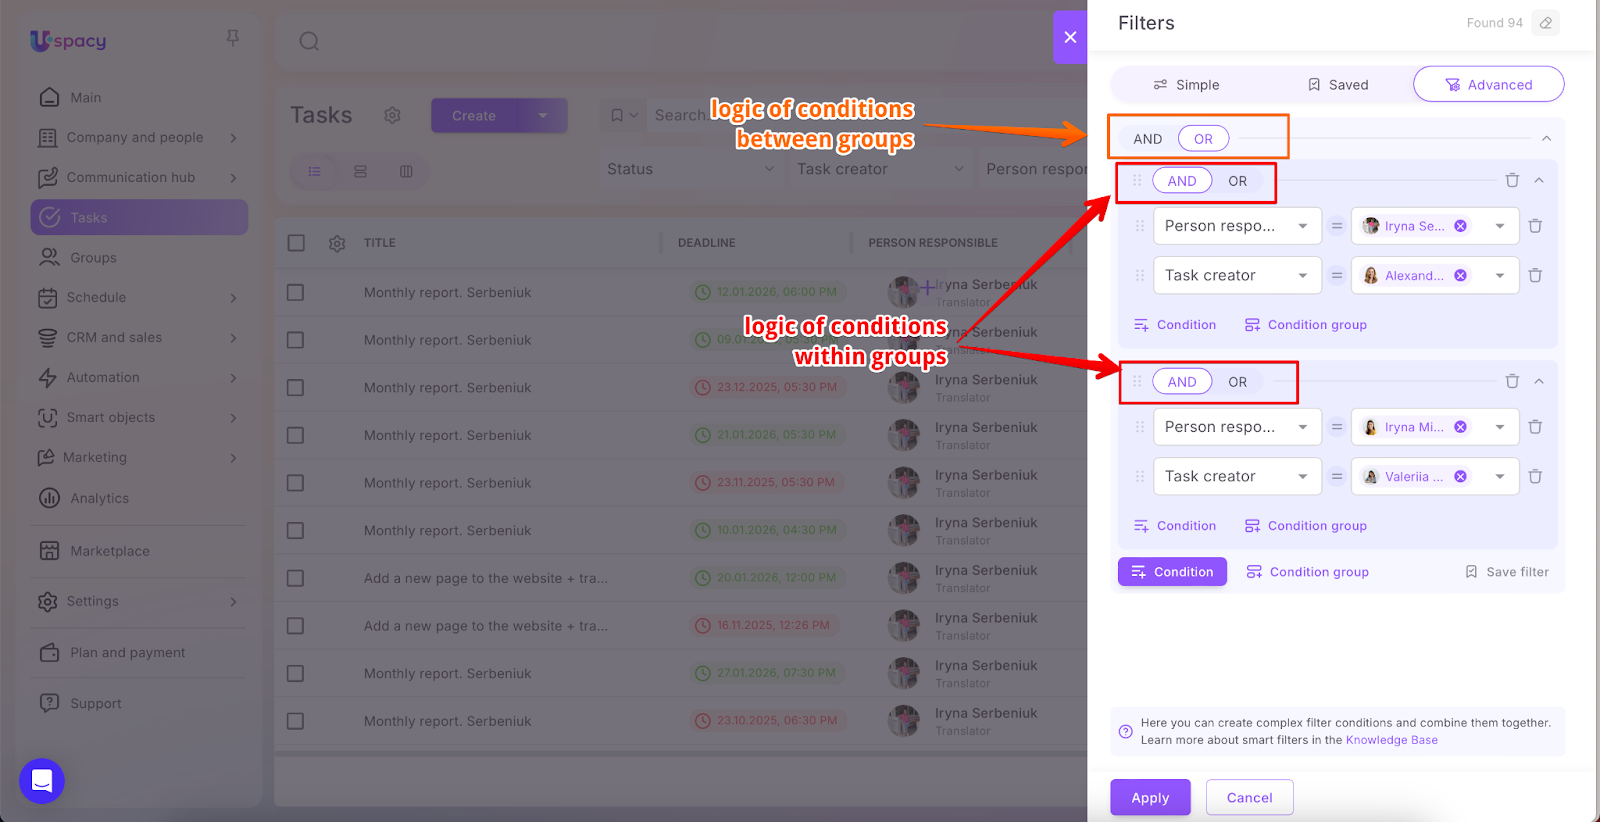Tick checkbox for first Monthly report task

point(295,293)
